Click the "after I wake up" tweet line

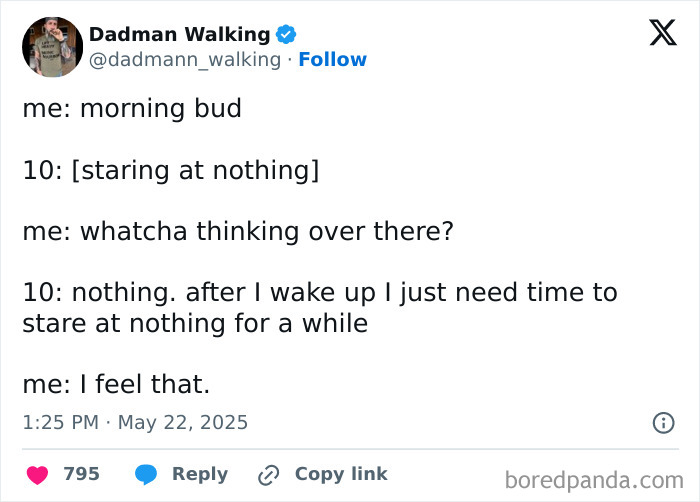point(320,293)
